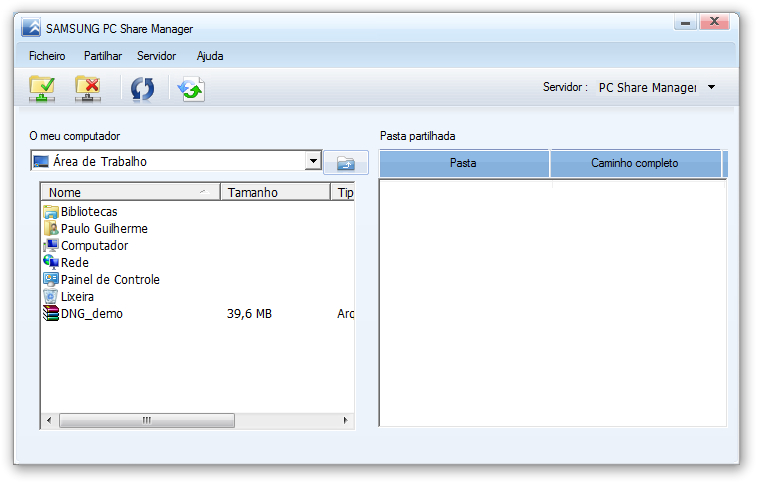Click the blue refresh arrows icon
The width and height of the screenshot is (757, 484).
[142, 89]
